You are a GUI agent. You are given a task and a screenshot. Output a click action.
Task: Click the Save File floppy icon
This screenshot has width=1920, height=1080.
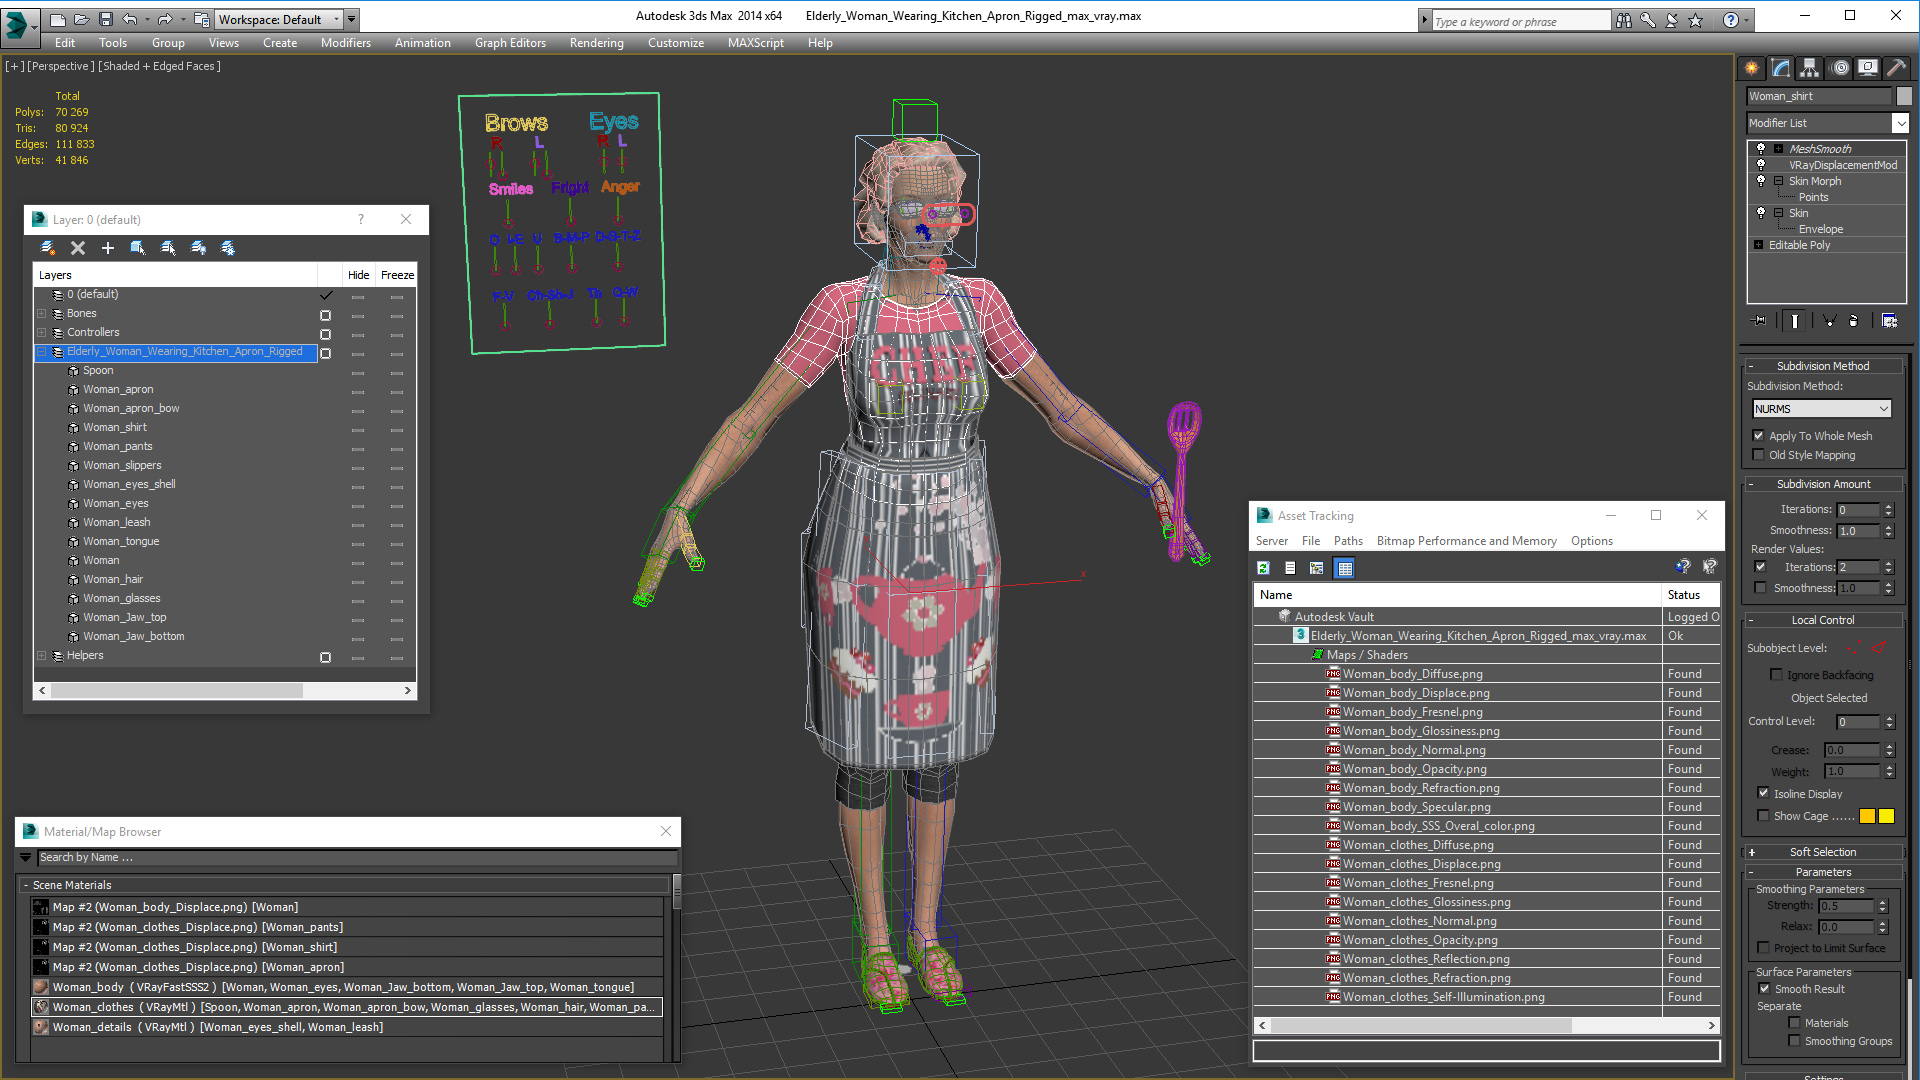click(x=104, y=19)
